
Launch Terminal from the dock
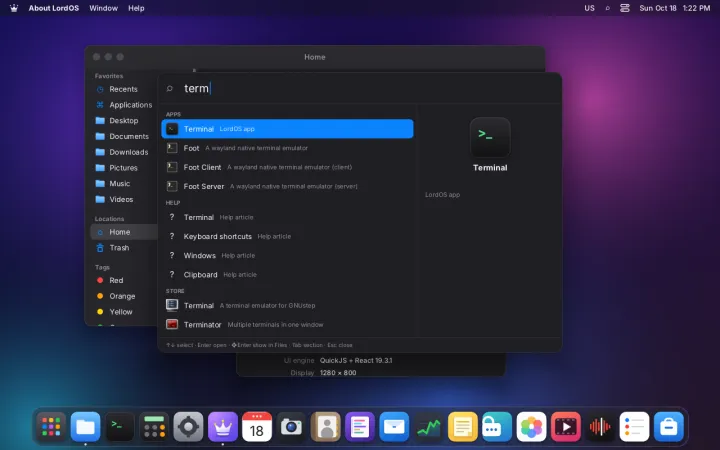pos(120,427)
